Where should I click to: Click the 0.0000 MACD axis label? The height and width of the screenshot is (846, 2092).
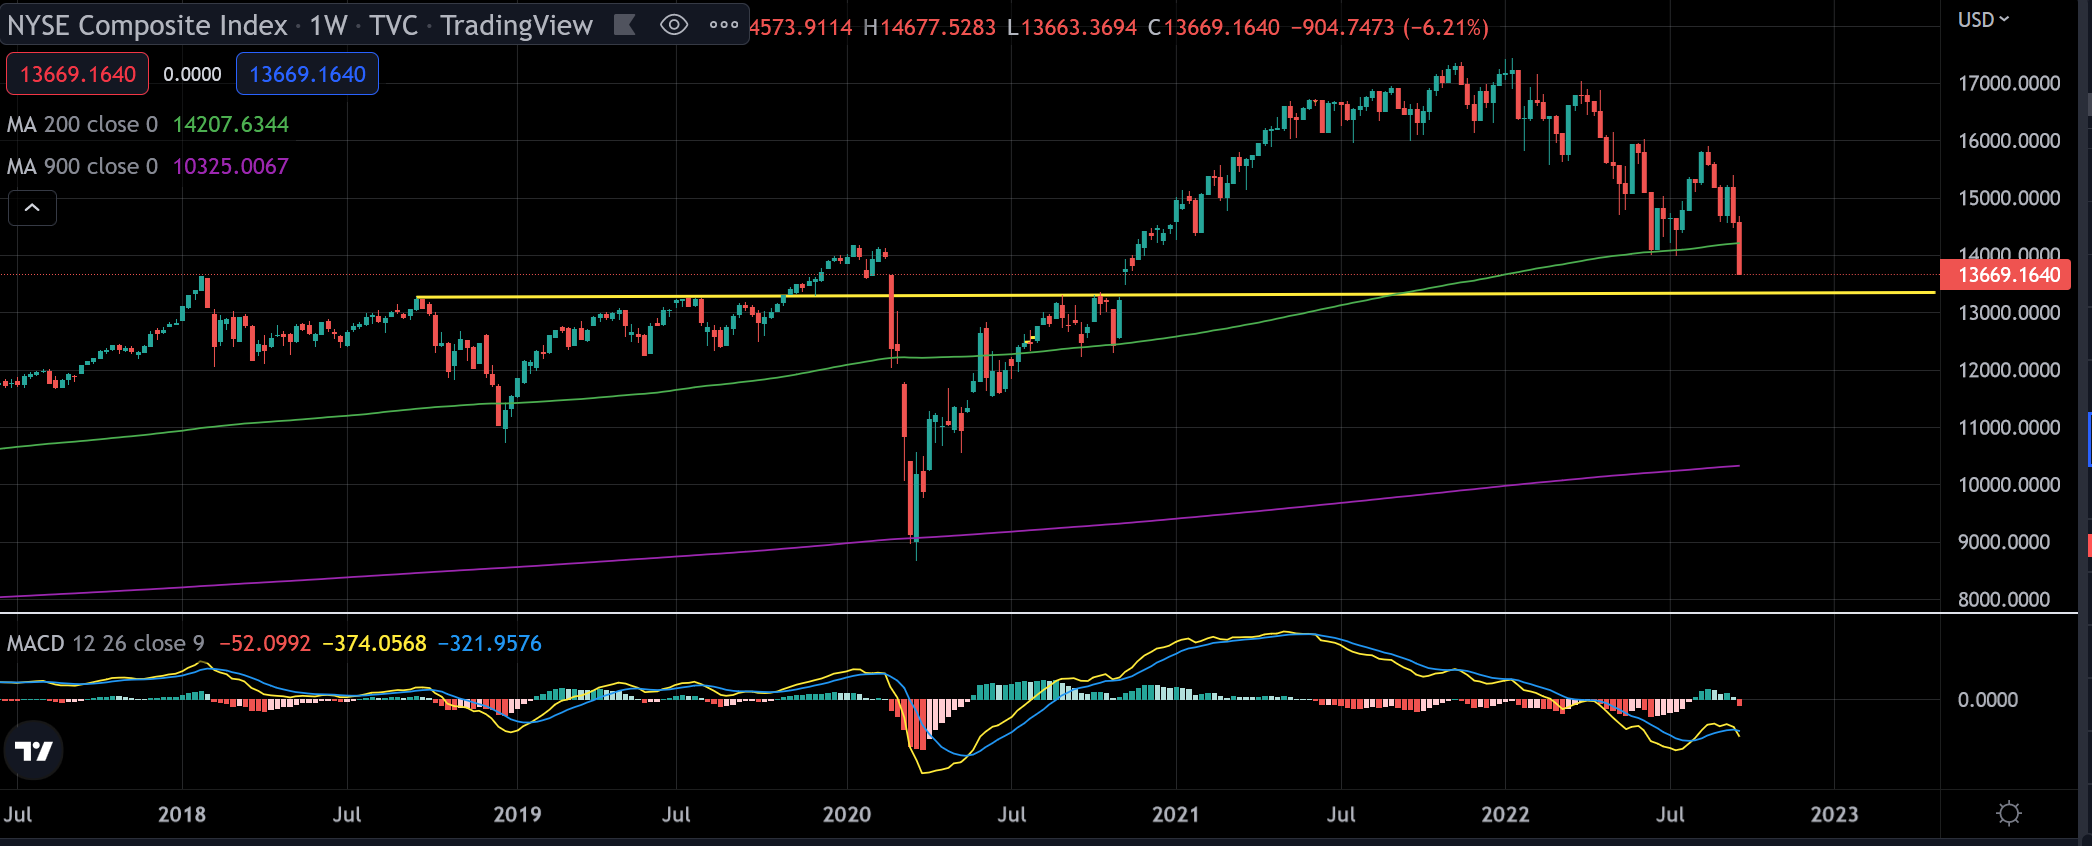pyautogui.click(x=1988, y=700)
